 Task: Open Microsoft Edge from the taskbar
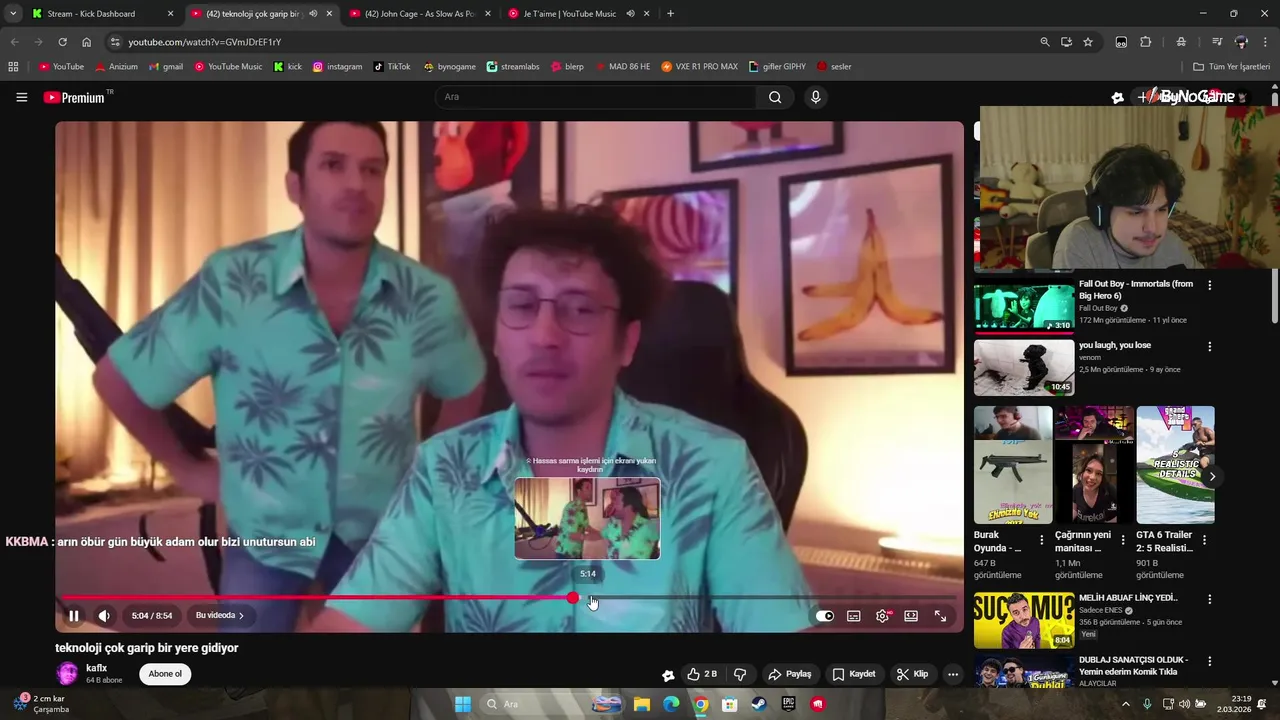[671, 704]
